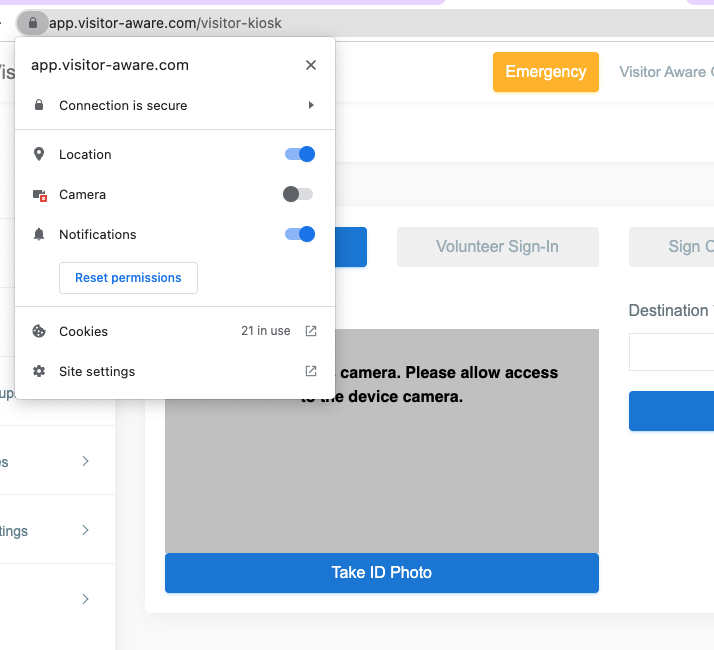Click the blocked Camera icon
Viewport: 714px width, 650px height.
(x=40, y=195)
